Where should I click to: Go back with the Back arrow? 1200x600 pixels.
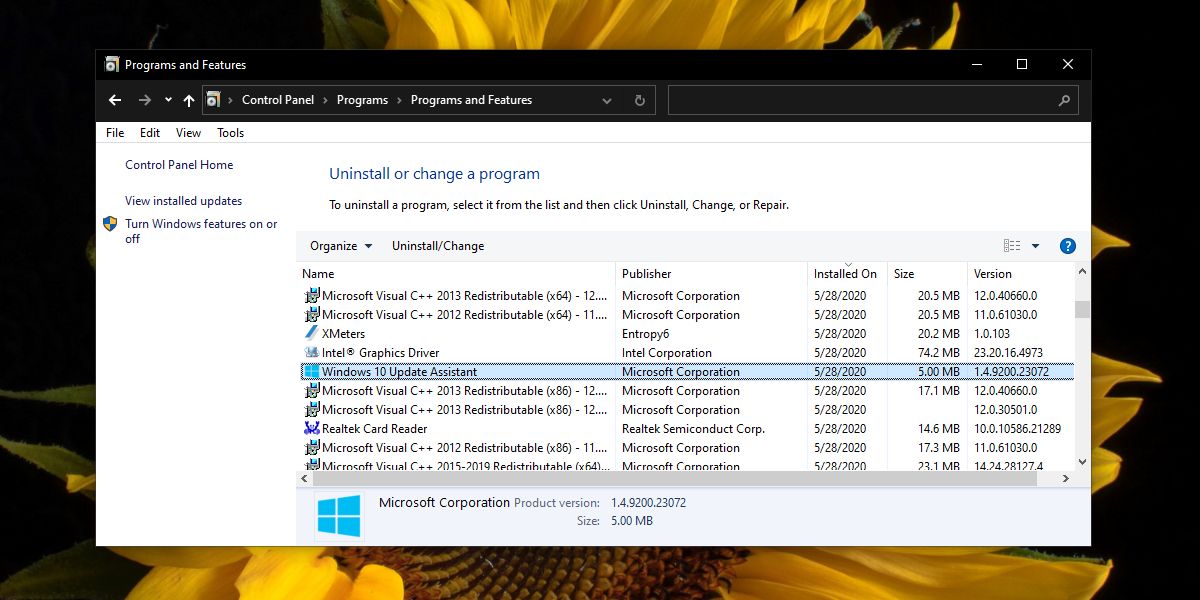point(115,100)
